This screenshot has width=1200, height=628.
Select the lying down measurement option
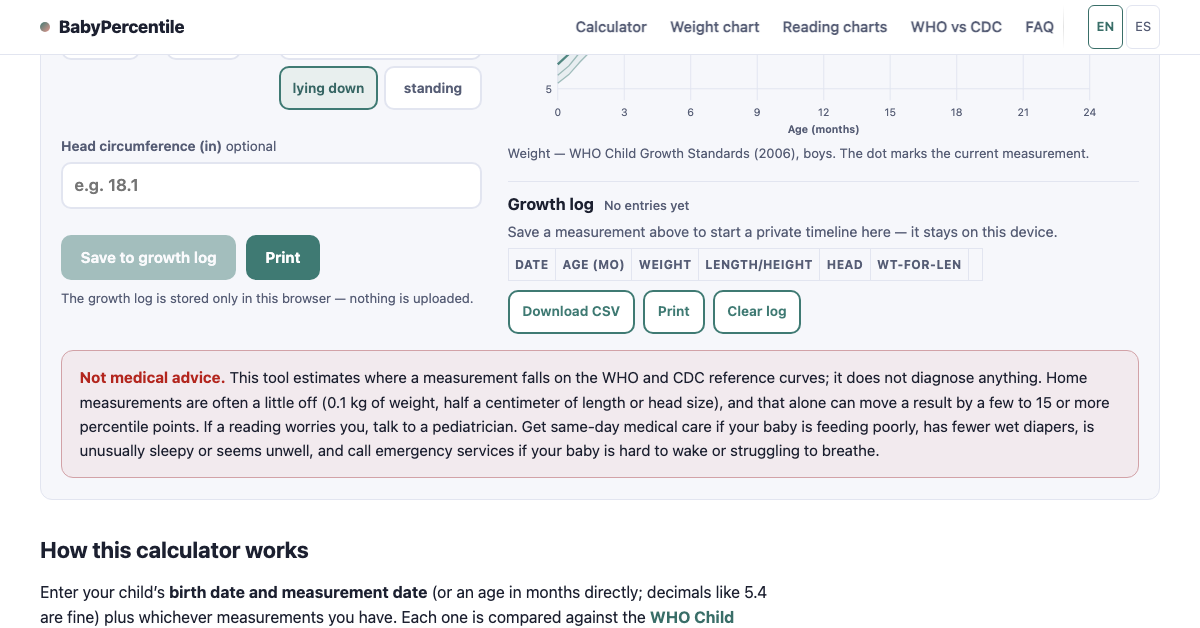click(x=328, y=88)
